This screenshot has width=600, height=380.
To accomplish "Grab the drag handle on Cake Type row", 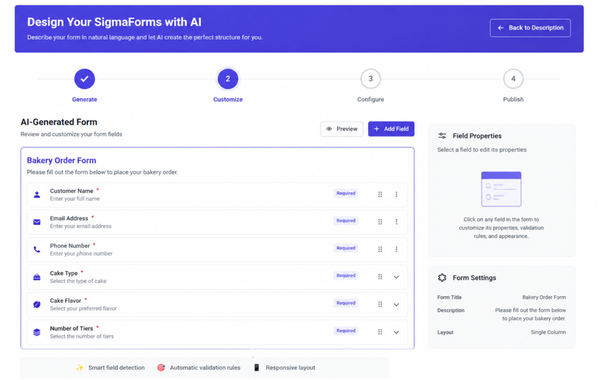I will [x=380, y=277].
